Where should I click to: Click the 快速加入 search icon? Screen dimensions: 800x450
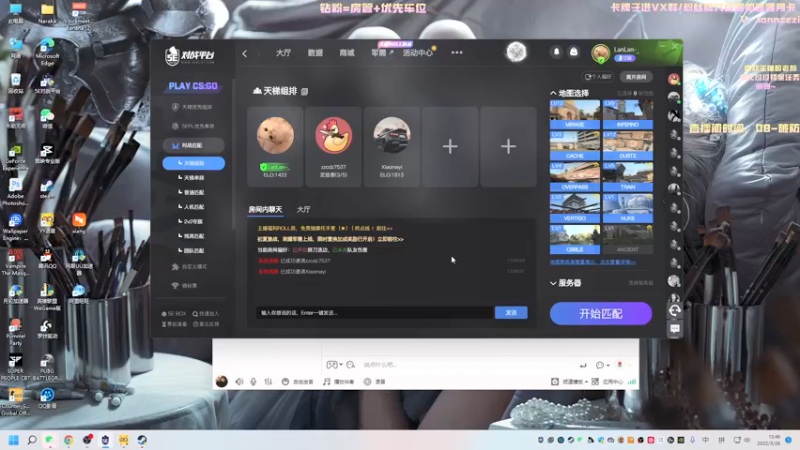pos(195,314)
